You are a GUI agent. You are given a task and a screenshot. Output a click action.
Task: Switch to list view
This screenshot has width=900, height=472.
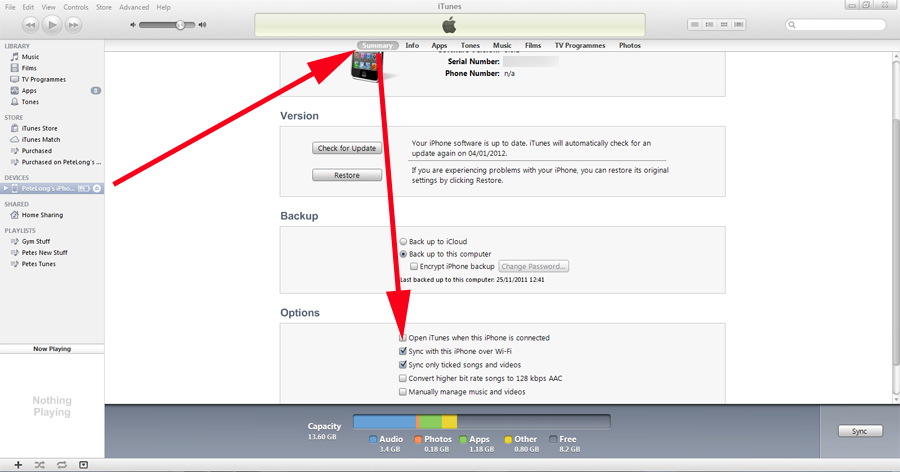[695, 25]
